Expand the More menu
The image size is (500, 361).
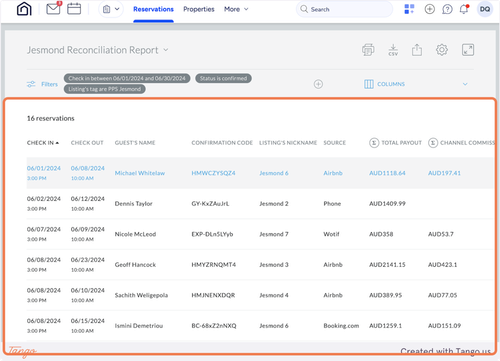(x=236, y=9)
